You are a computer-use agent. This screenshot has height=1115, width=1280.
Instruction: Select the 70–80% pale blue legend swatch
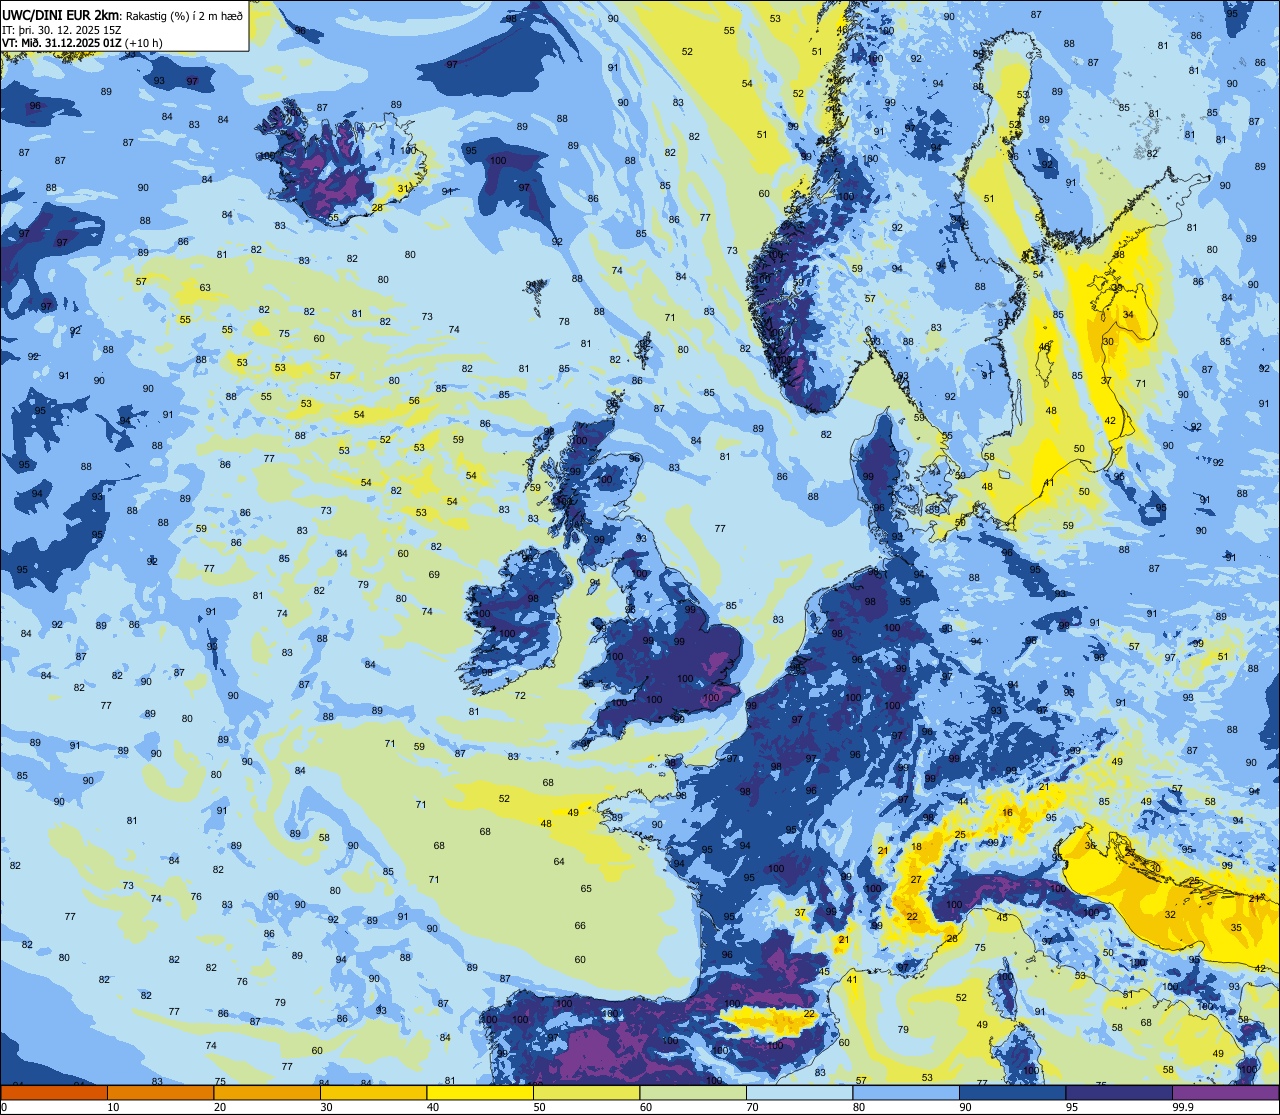[x=799, y=1092]
